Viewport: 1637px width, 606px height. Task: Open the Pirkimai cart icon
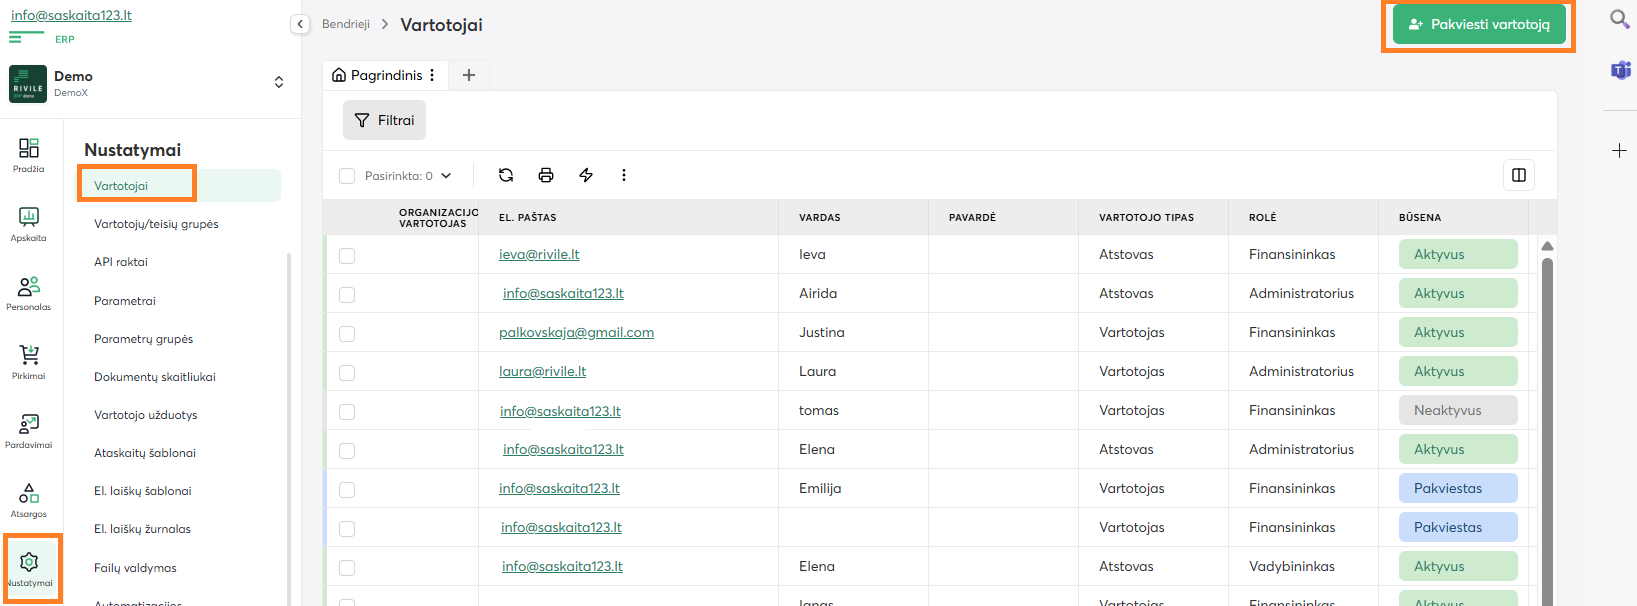[29, 361]
